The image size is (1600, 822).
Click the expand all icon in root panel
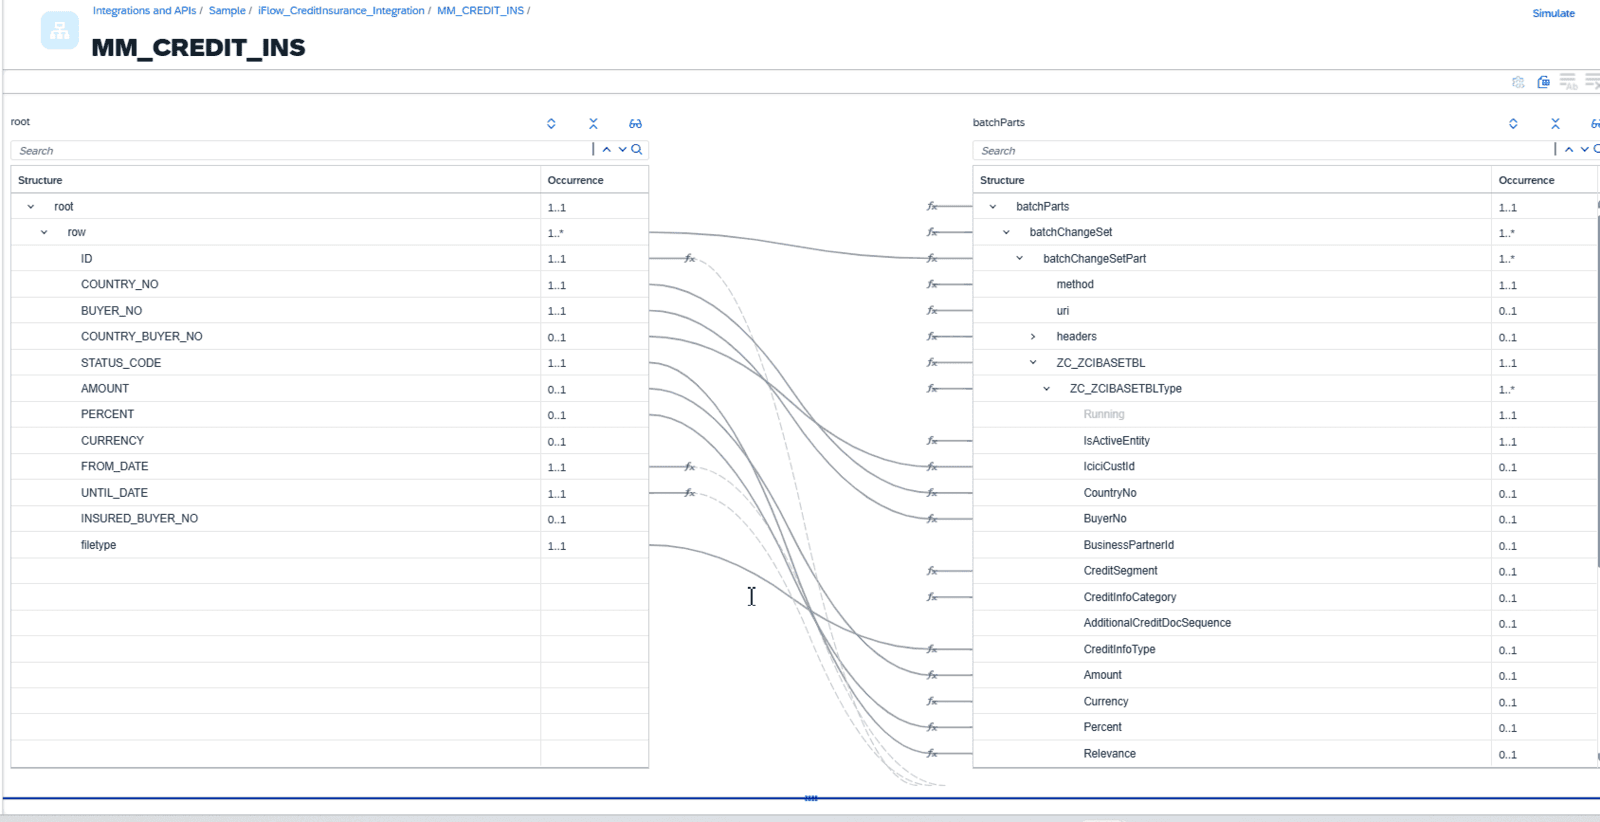[x=551, y=124]
